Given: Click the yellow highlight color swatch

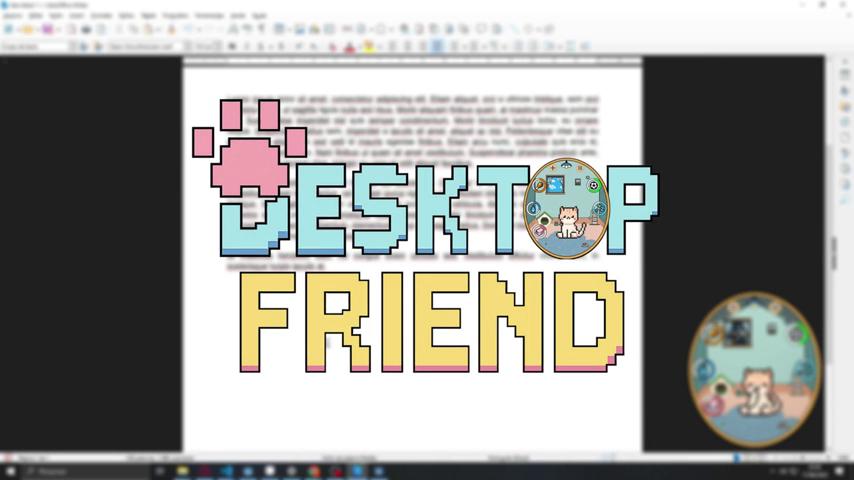Looking at the screenshot, I should click(x=368, y=46).
